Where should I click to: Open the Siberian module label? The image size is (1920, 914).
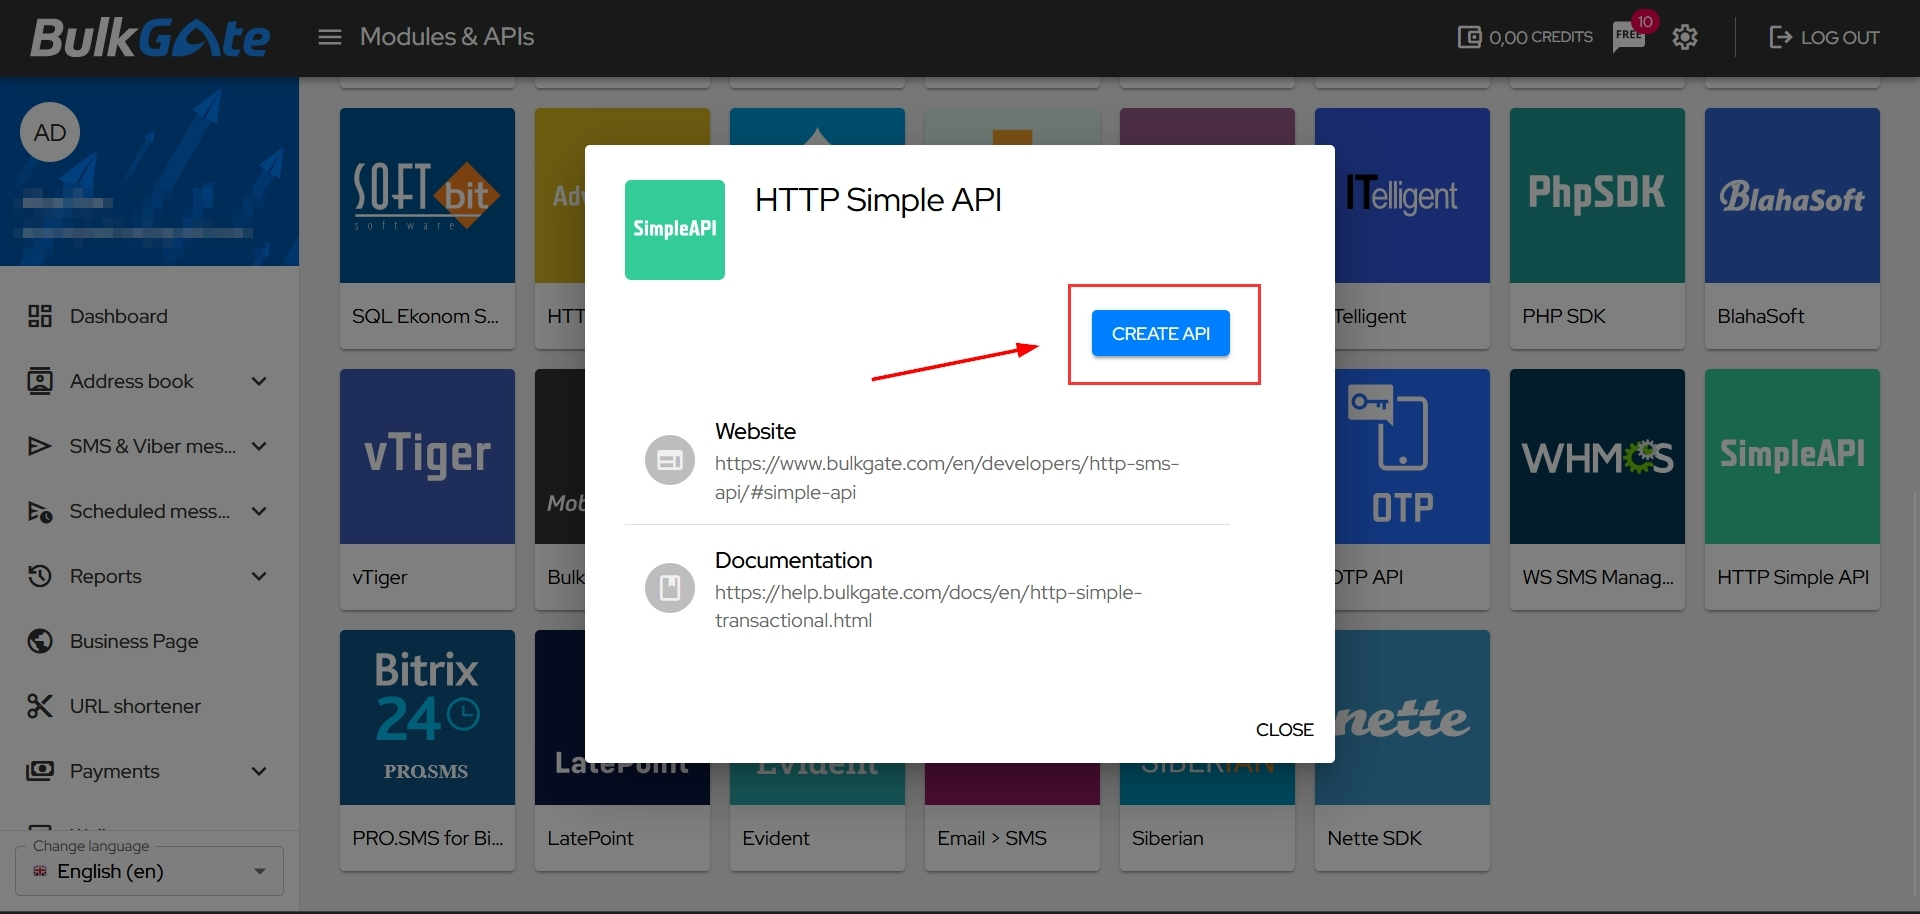coord(1167,838)
